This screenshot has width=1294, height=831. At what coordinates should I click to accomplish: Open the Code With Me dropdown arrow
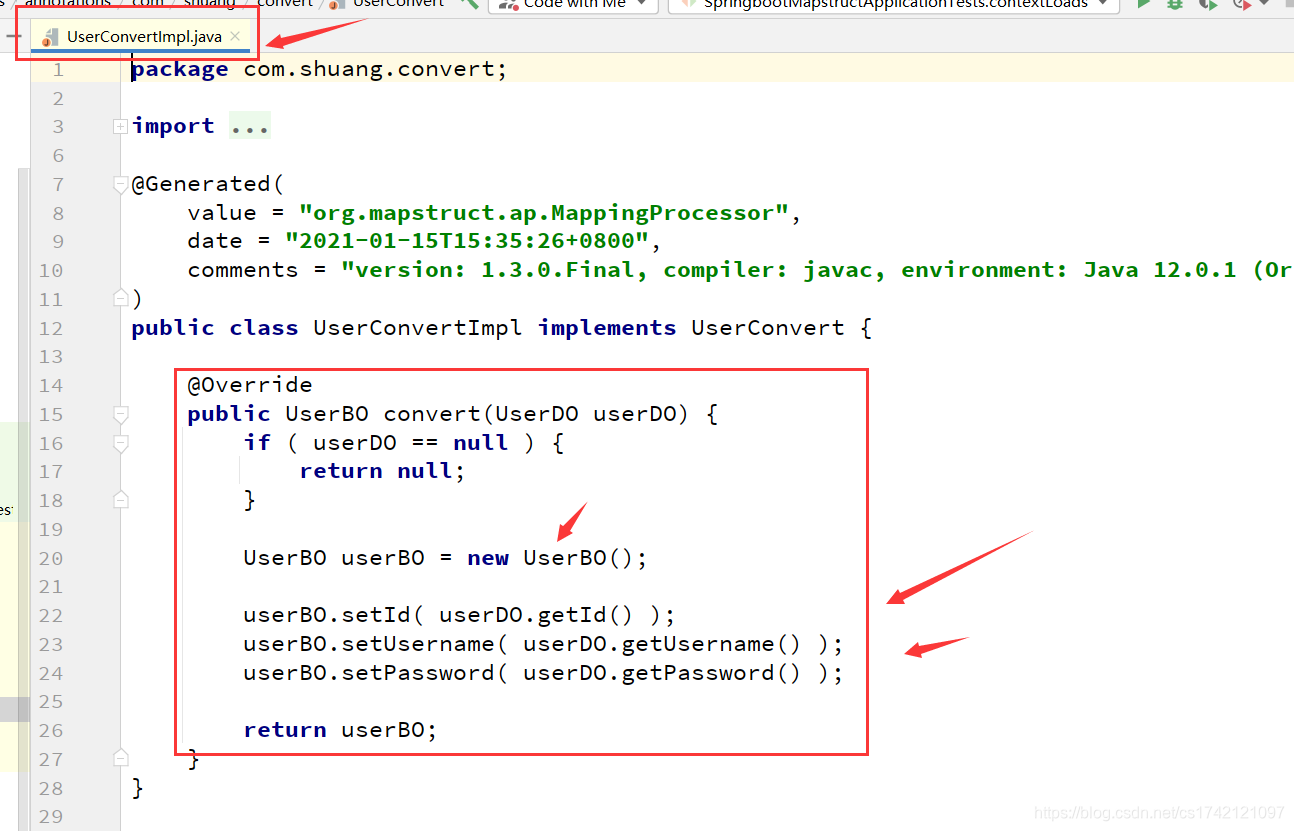click(x=641, y=4)
